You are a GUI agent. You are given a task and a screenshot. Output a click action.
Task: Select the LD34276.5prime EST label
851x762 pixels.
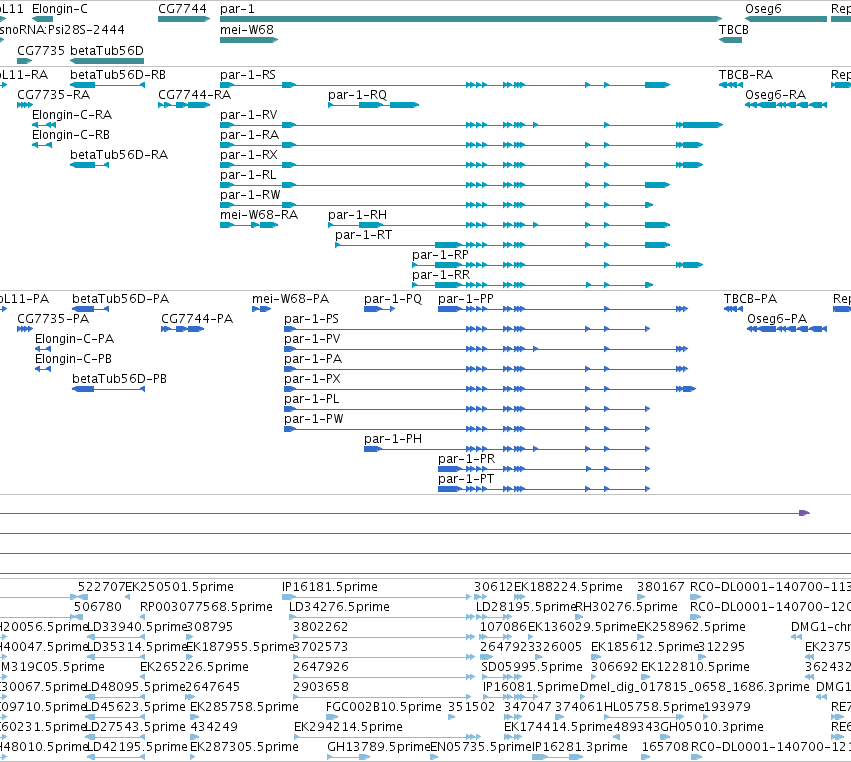click(339, 607)
